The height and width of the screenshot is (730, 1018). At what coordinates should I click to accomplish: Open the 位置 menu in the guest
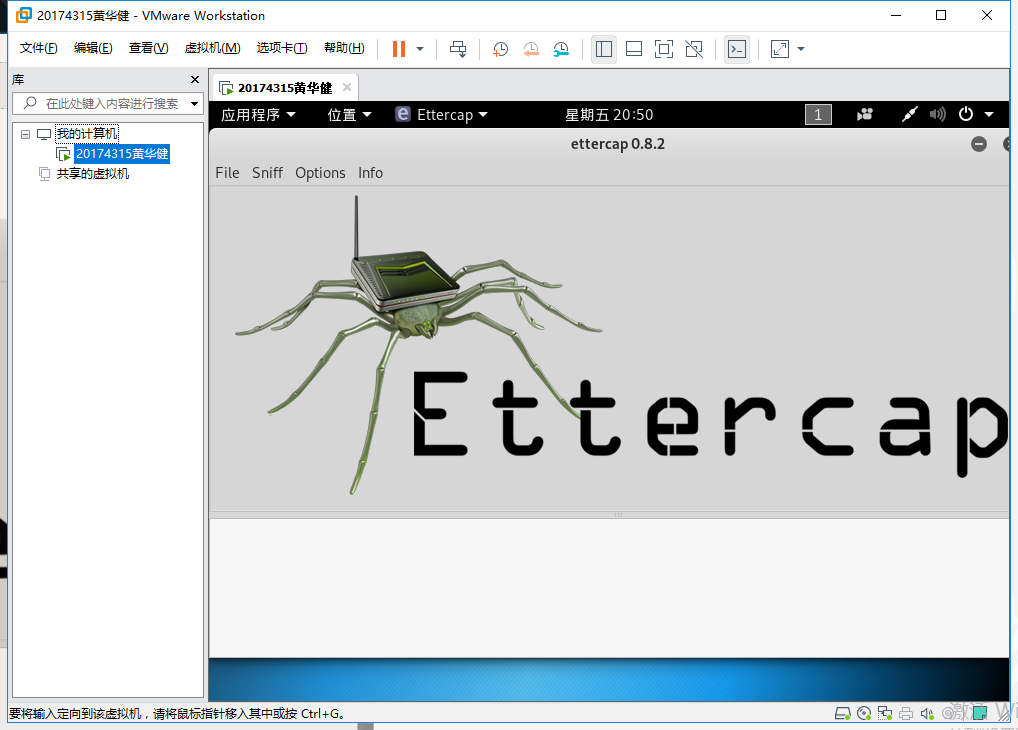point(349,115)
